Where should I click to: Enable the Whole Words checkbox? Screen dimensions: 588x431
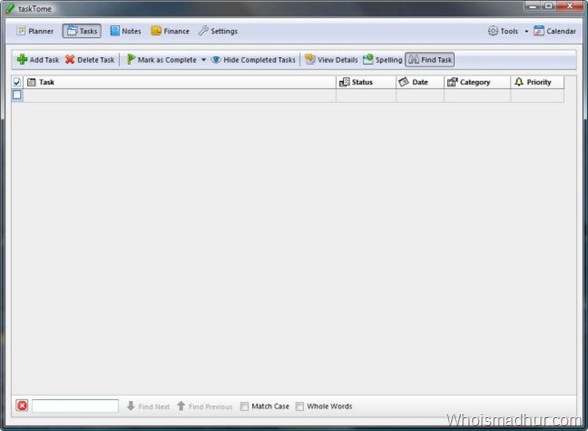pos(300,406)
